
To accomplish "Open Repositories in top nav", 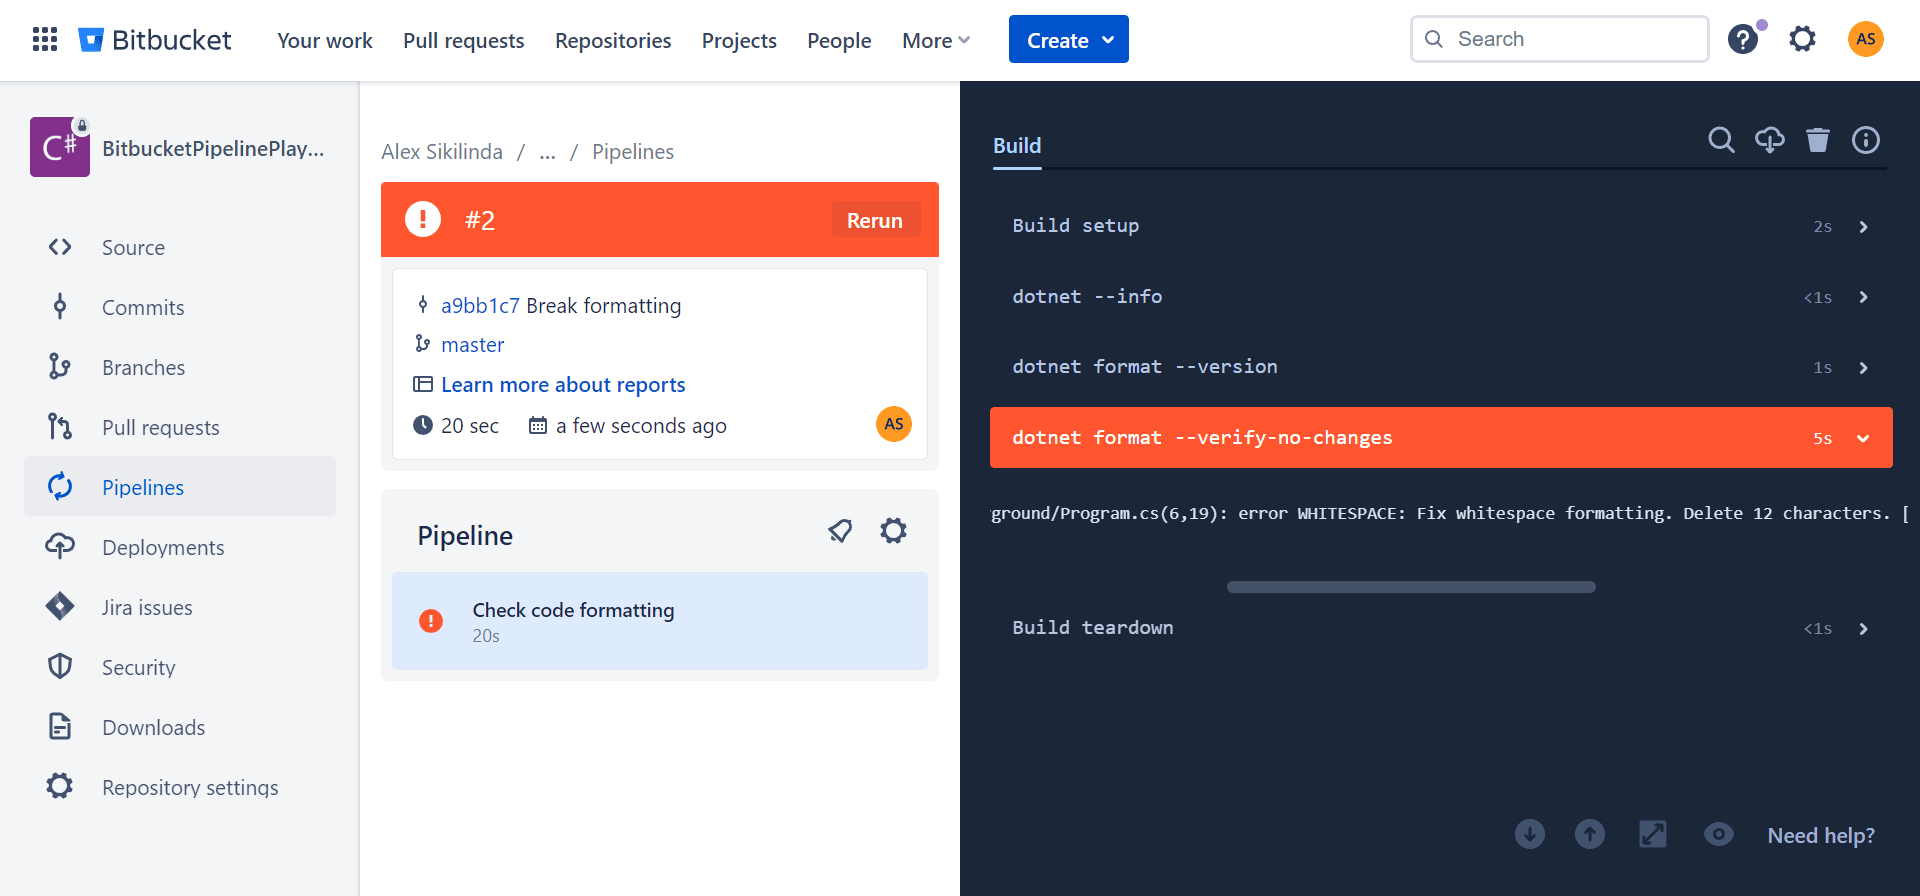I will [x=613, y=40].
